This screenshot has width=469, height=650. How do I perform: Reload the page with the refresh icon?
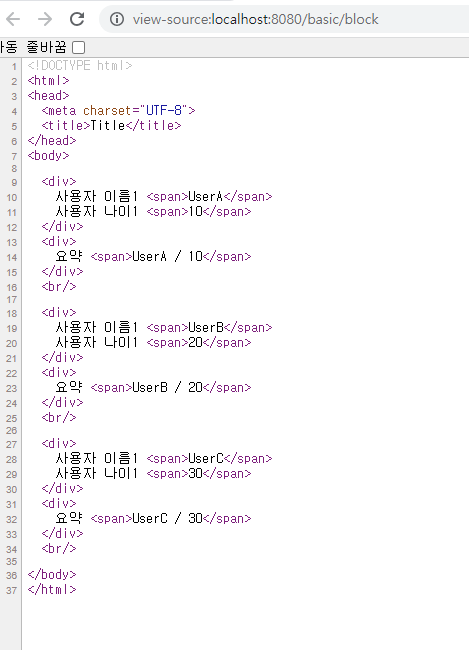tap(77, 19)
